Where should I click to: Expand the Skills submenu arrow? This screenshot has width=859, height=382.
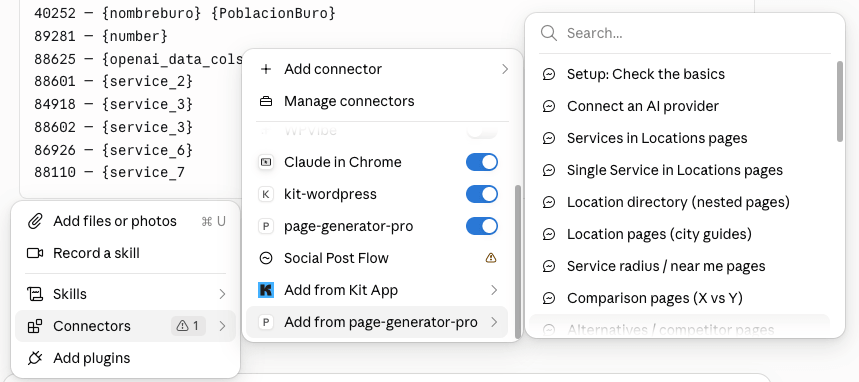(x=222, y=294)
